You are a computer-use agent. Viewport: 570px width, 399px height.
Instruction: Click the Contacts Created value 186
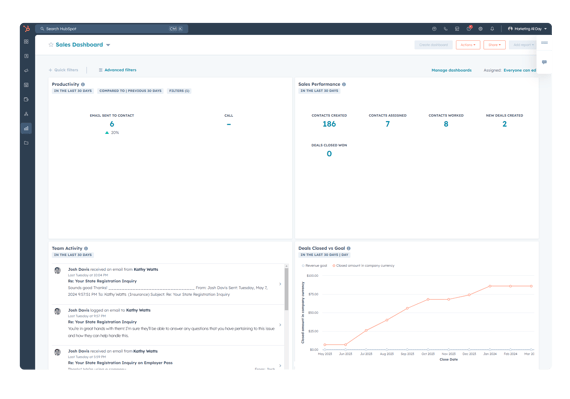coord(329,124)
